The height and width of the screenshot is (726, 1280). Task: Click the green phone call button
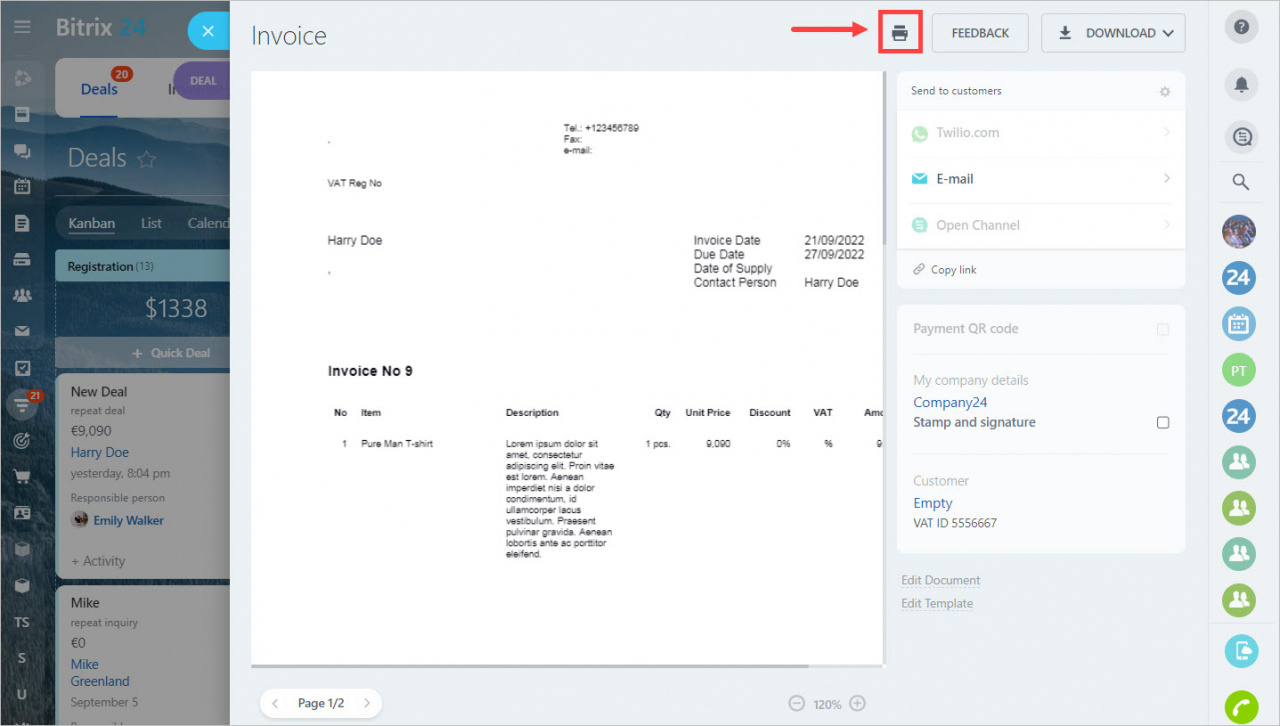point(1241,707)
